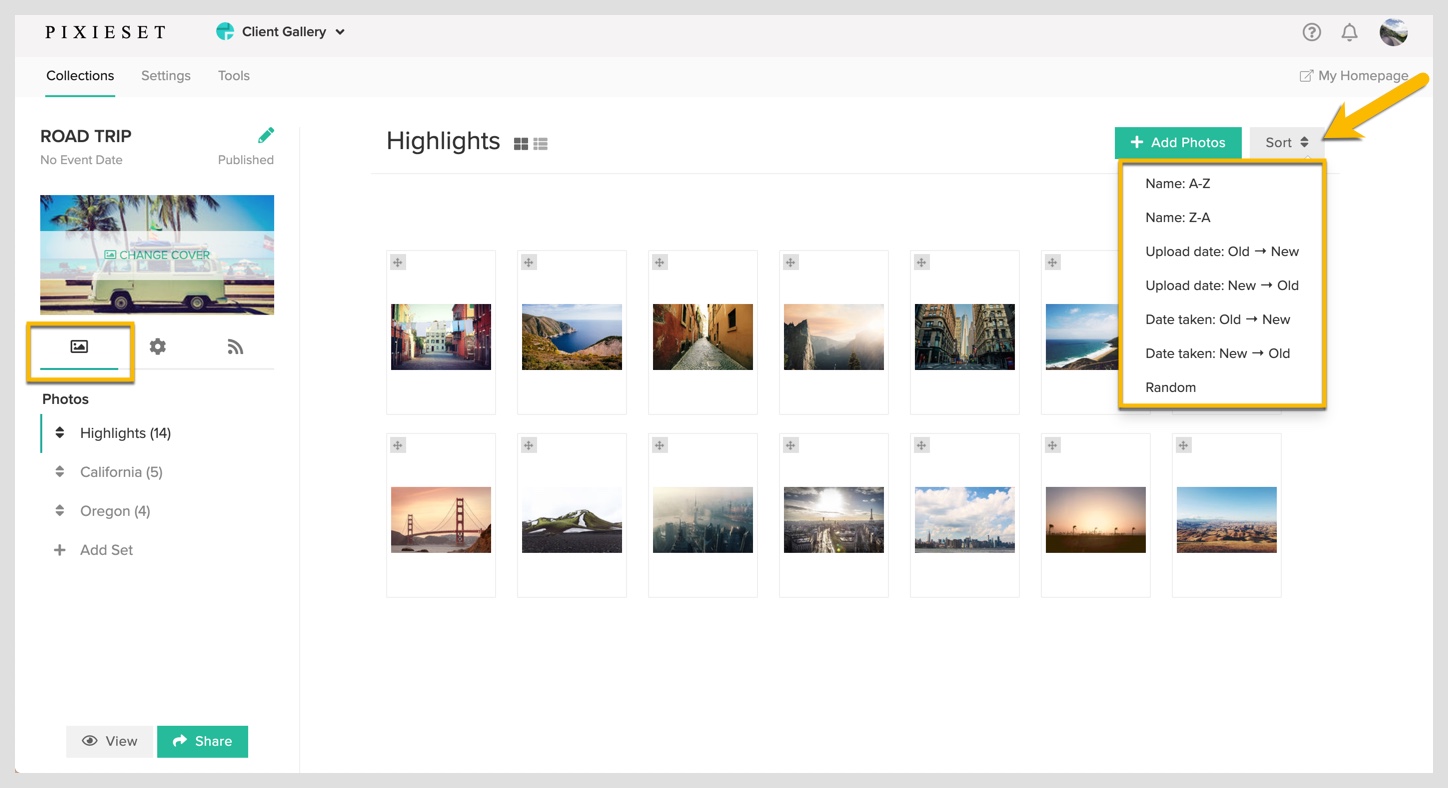Sort by Upload date: New to Old
The image size is (1448, 788).
[x=1222, y=285]
